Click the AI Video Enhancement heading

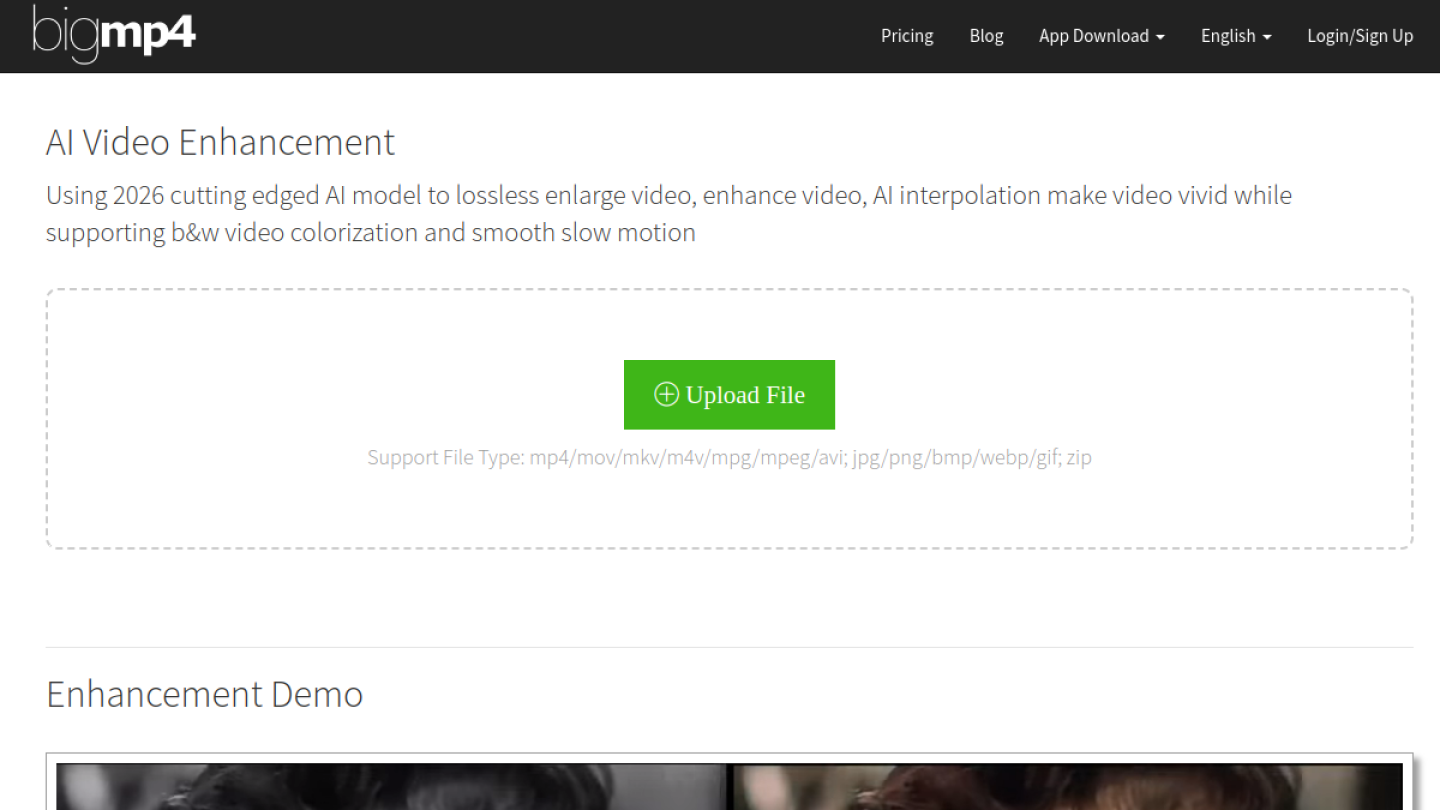click(x=220, y=142)
